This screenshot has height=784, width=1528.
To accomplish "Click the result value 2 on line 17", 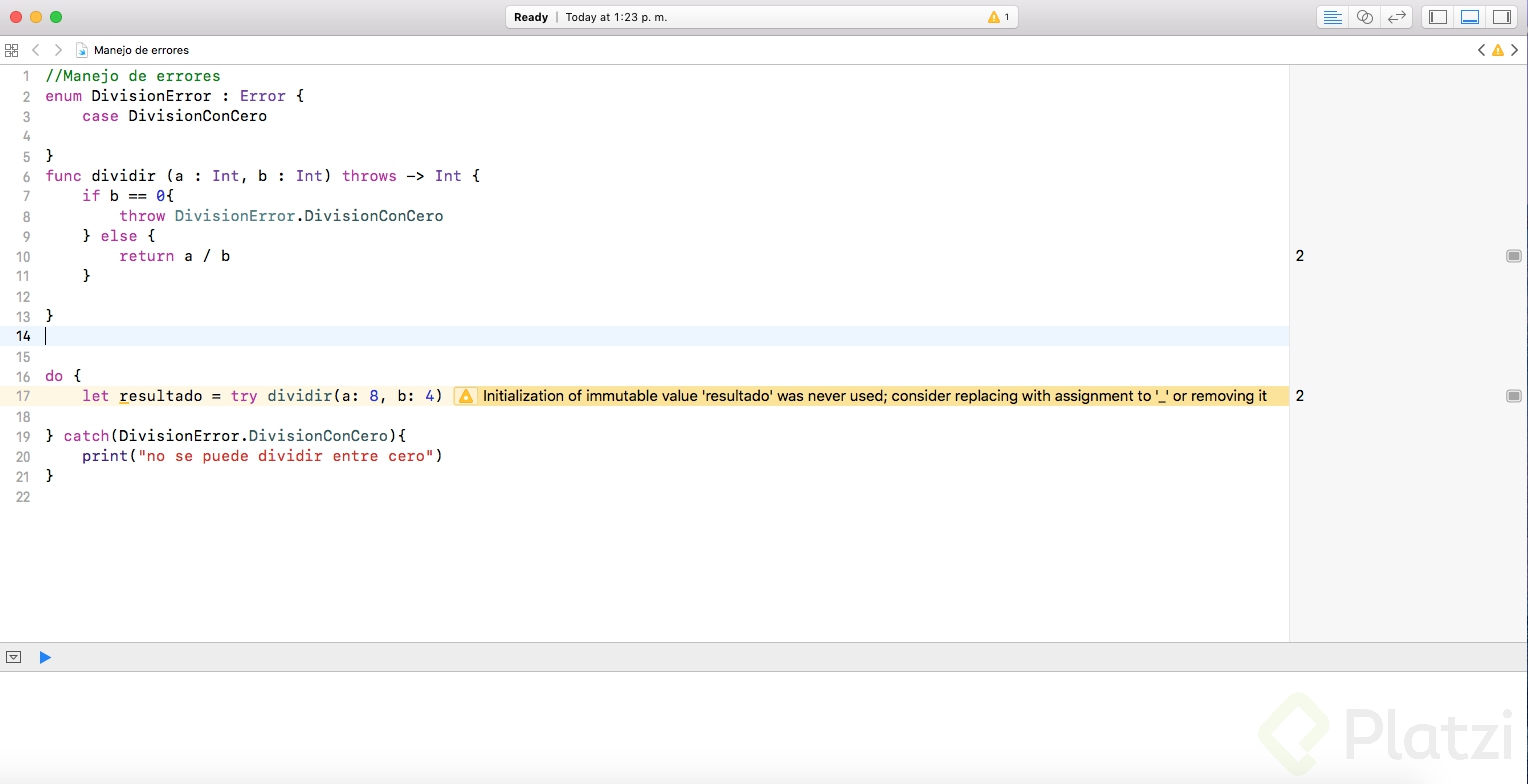I will (1300, 396).
